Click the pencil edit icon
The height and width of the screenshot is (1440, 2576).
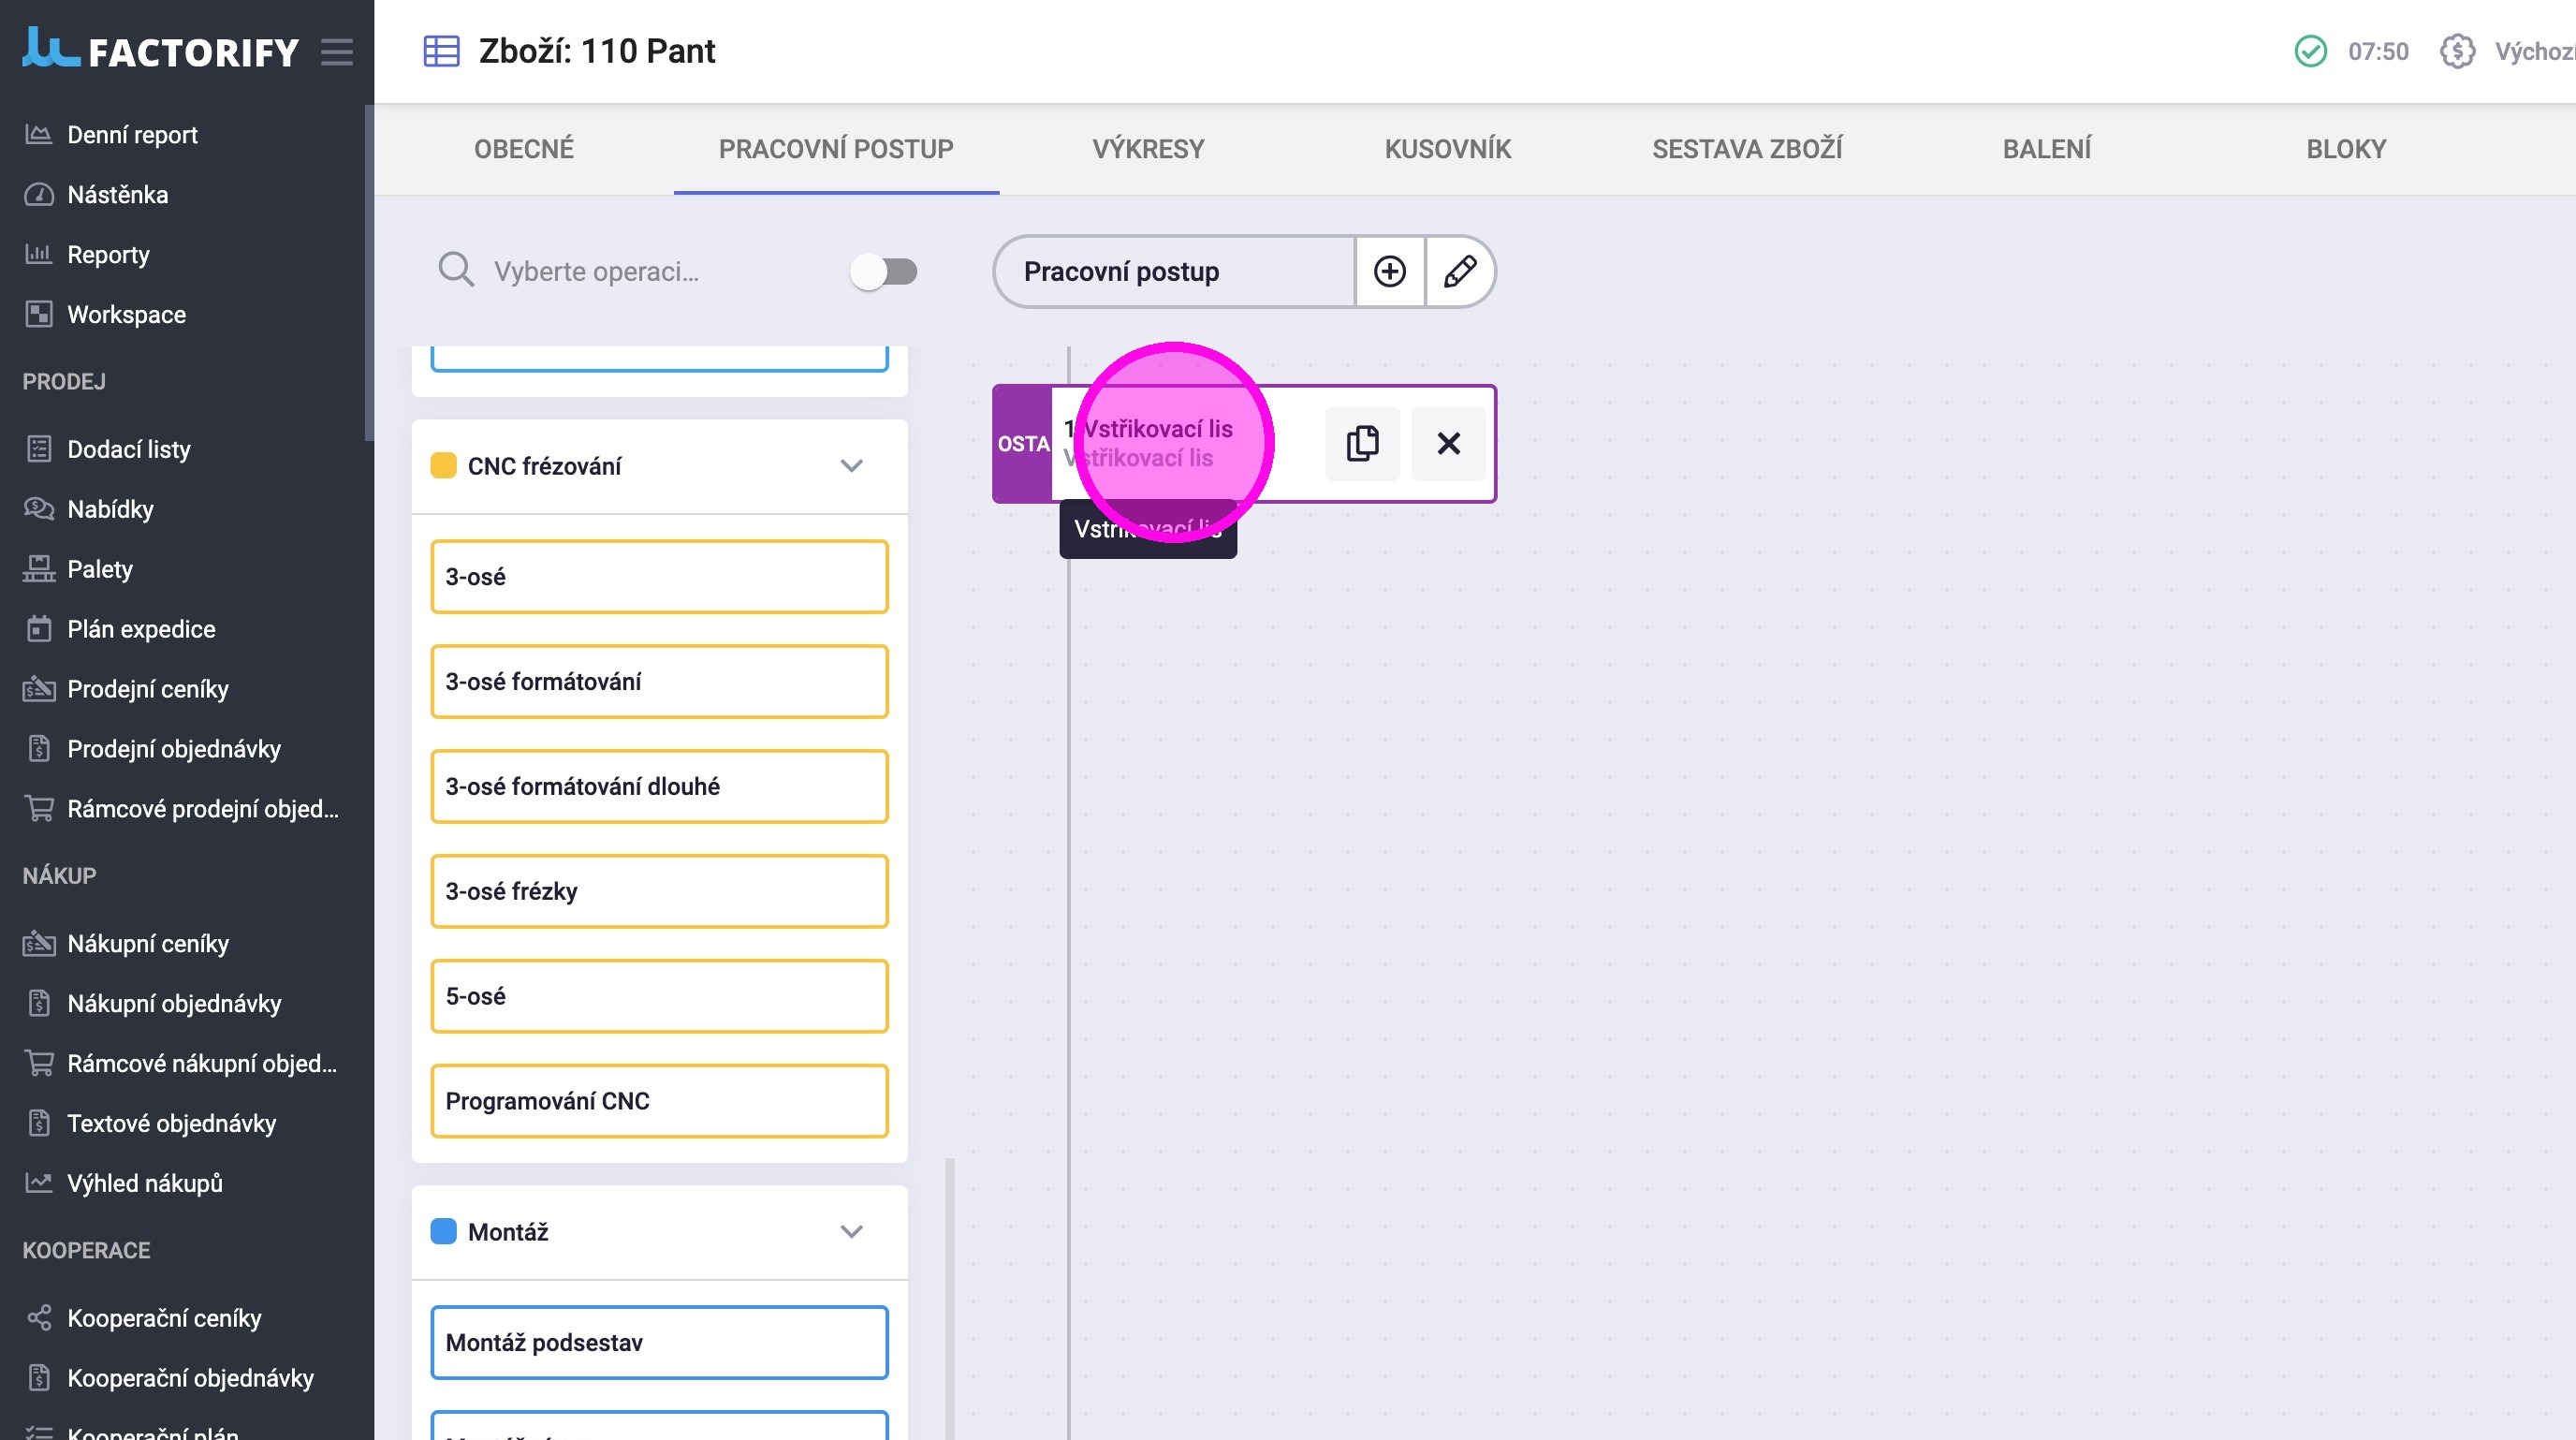[x=1459, y=271]
